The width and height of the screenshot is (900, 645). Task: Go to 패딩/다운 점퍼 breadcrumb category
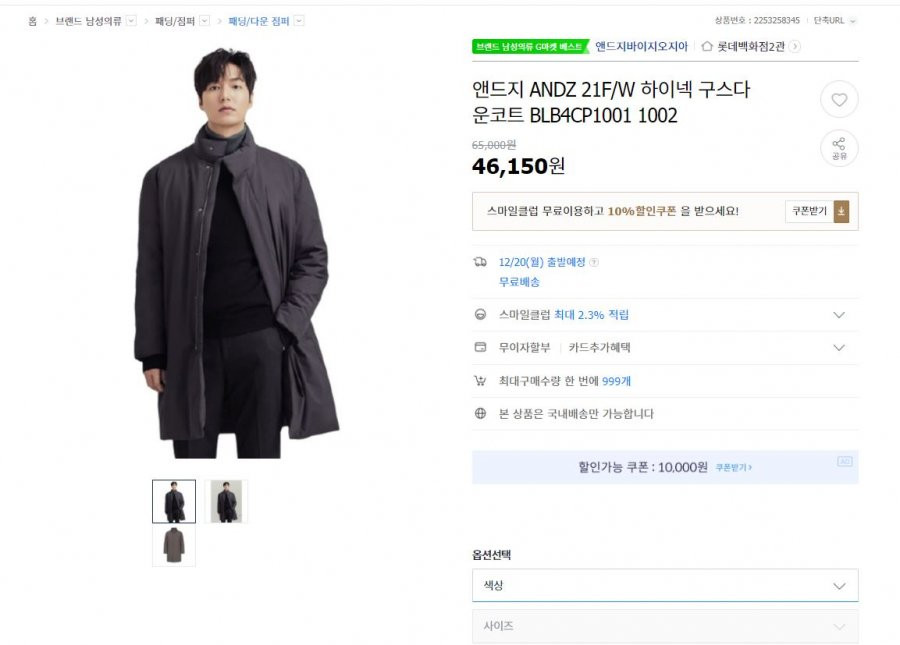[258, 21]
